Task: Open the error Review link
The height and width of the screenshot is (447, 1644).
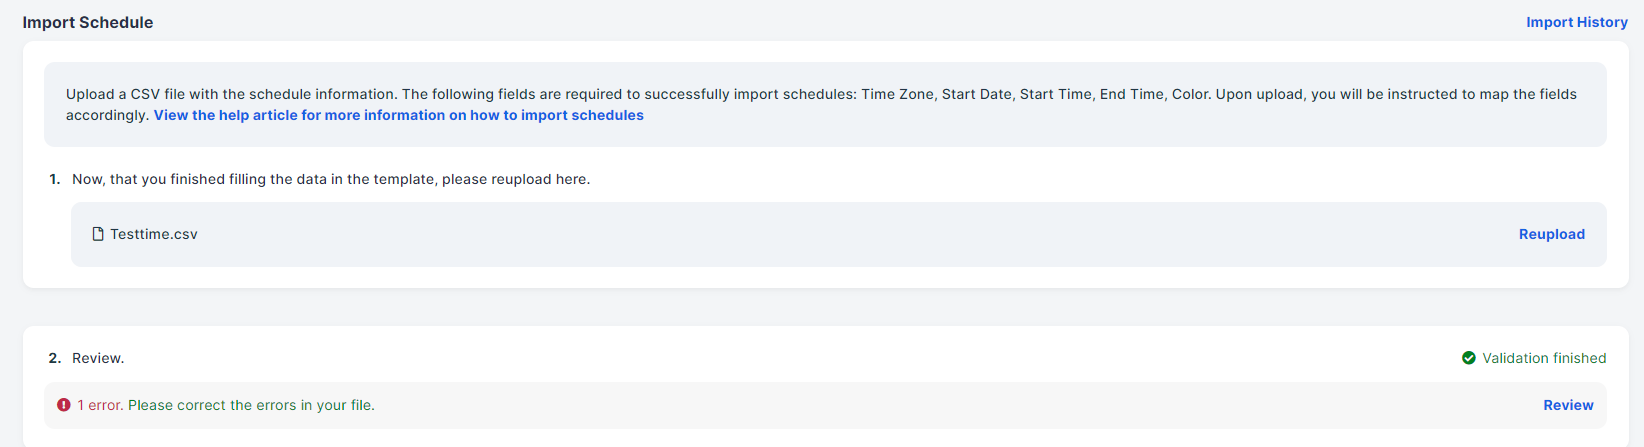Action: click(x=1568, y=405)
